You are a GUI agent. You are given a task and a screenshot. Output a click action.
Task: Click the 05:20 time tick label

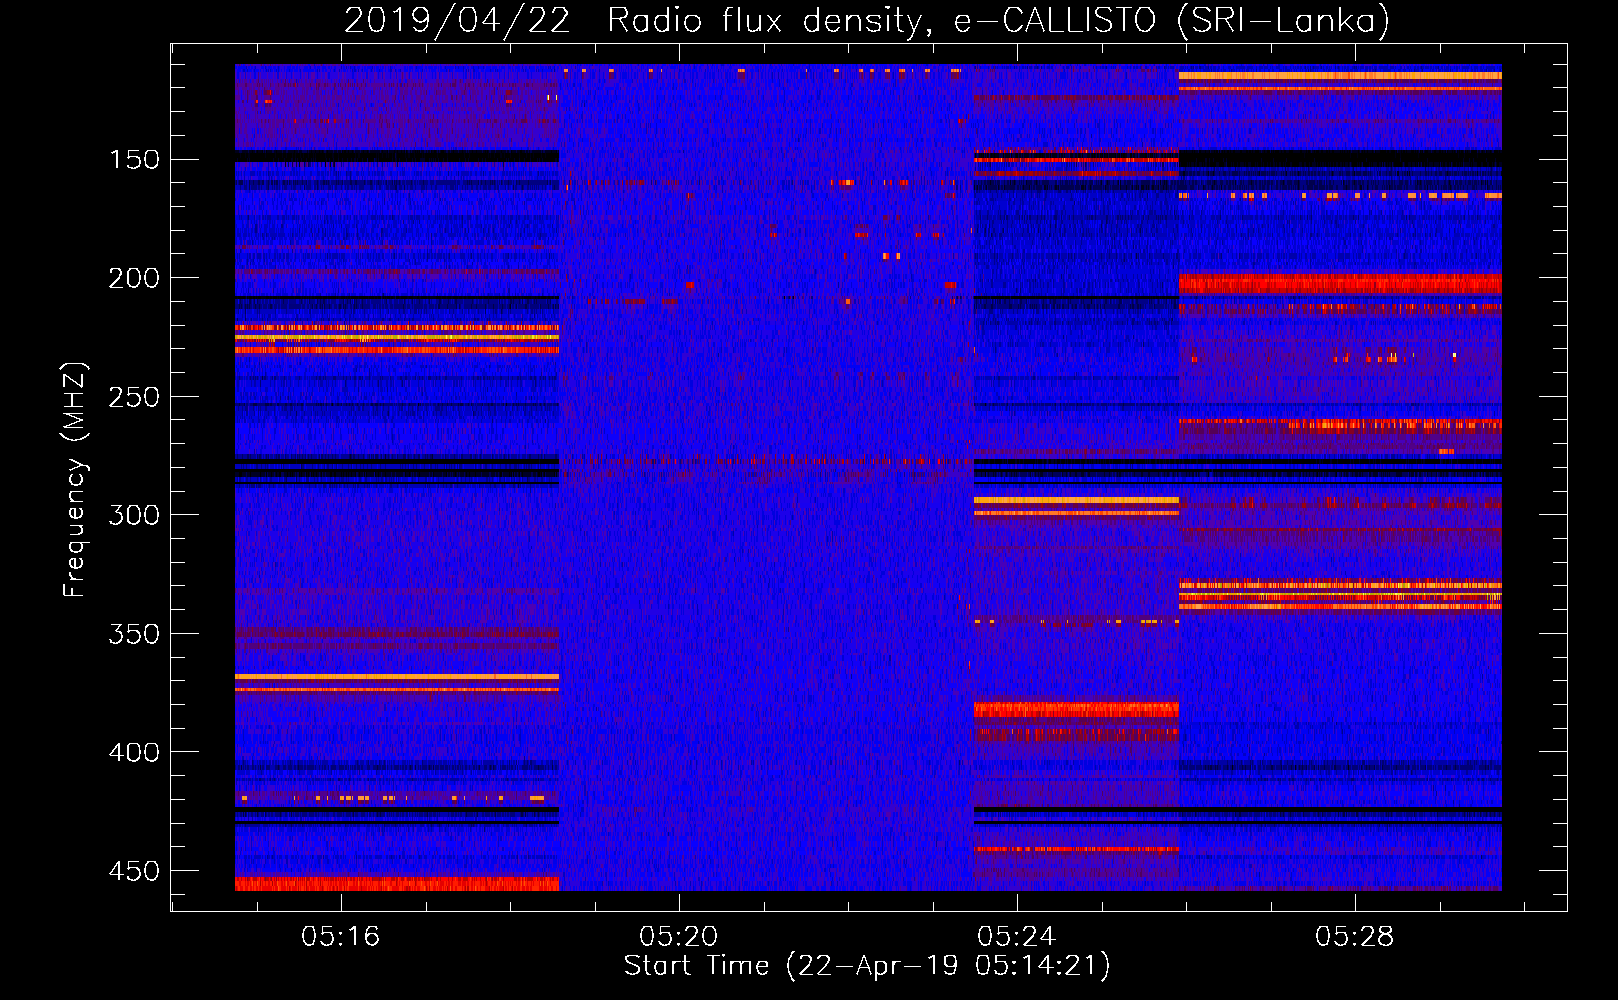679,936
